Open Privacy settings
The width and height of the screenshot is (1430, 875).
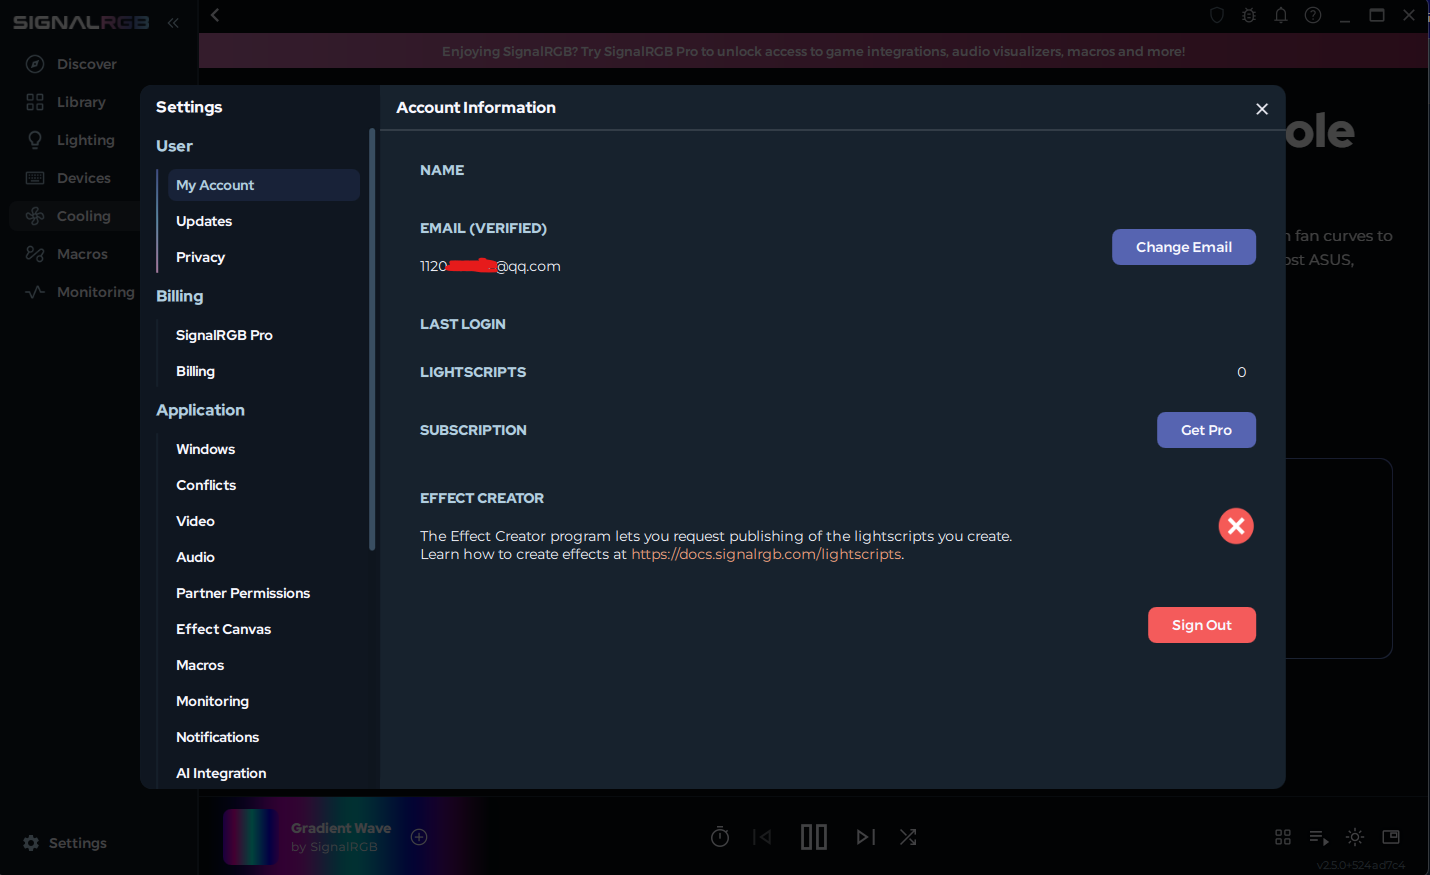(x=200, y=257)
